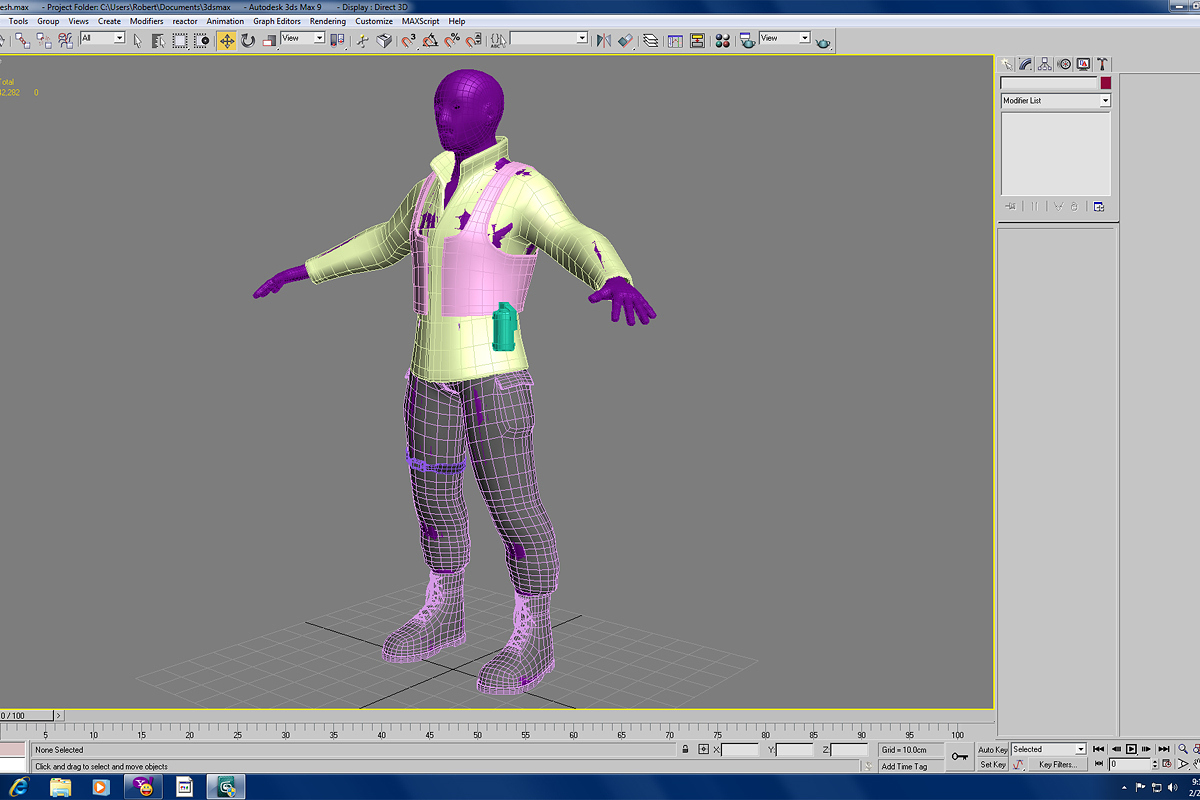Click the X coordinate field
Viewport: 1200px width, 800px height.
pos(740,749)
